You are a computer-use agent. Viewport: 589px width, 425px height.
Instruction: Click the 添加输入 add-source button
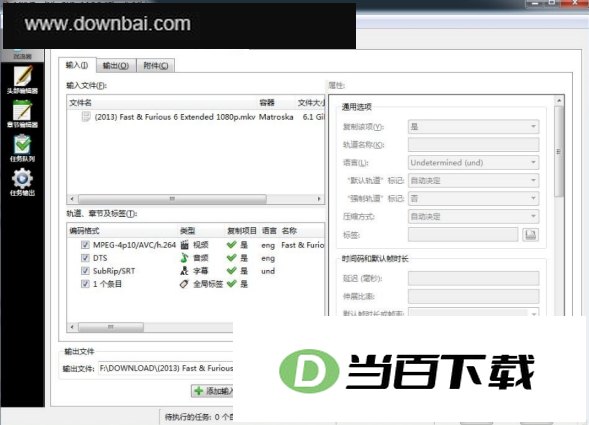213,391
